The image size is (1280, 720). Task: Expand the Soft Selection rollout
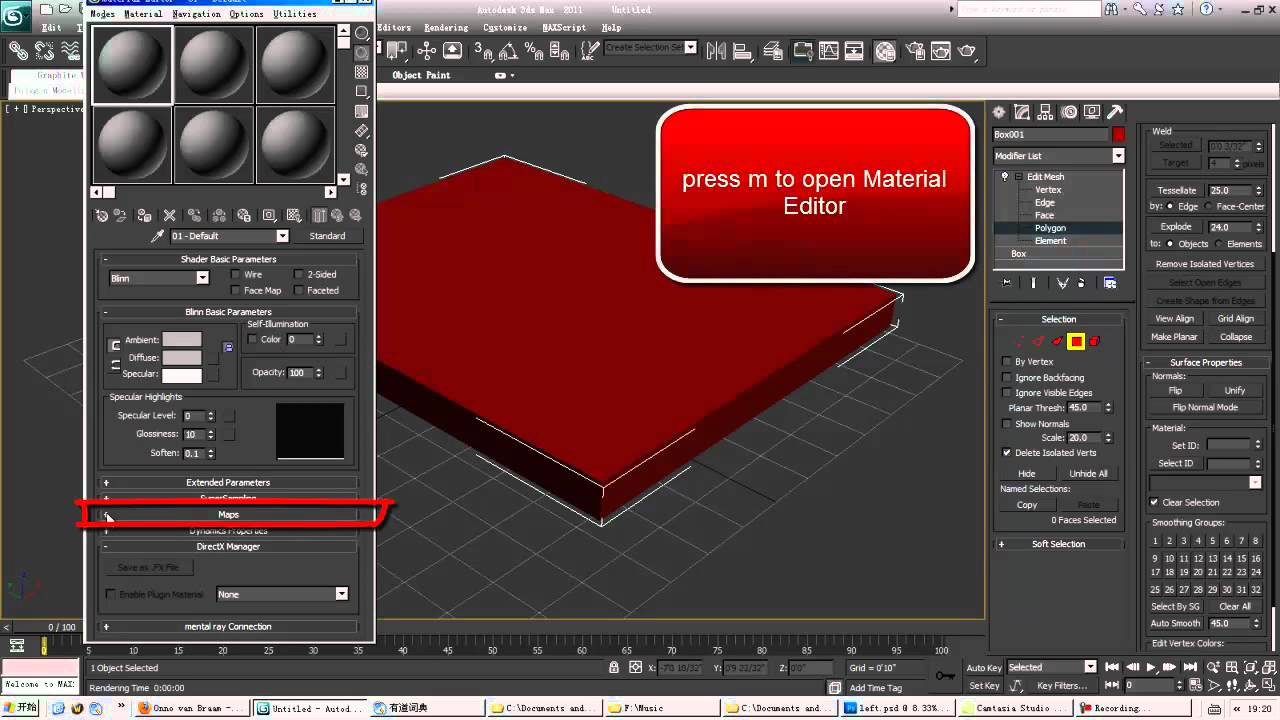pos(1058,544)
